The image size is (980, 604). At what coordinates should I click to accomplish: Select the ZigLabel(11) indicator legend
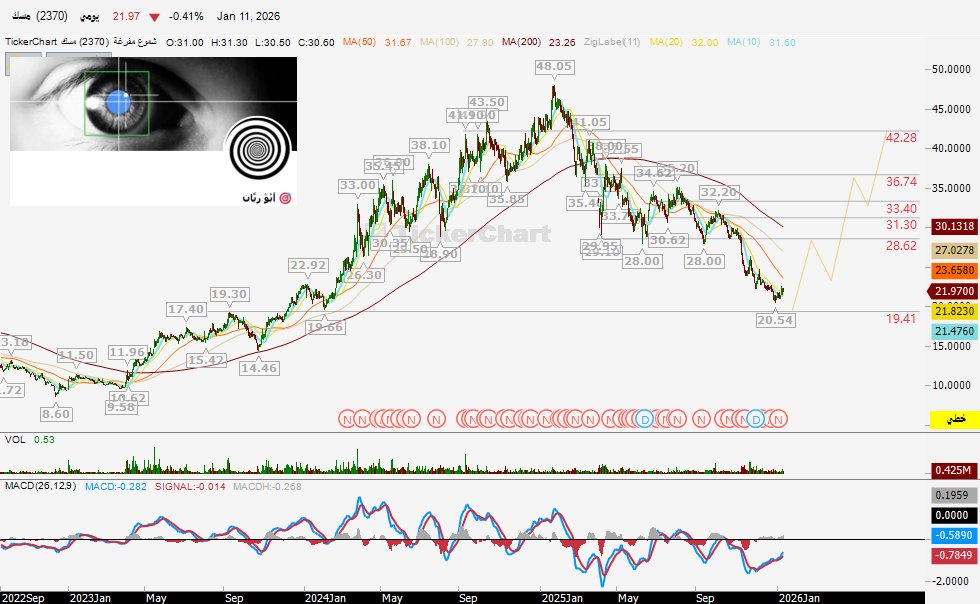click(x=612, y=42)
